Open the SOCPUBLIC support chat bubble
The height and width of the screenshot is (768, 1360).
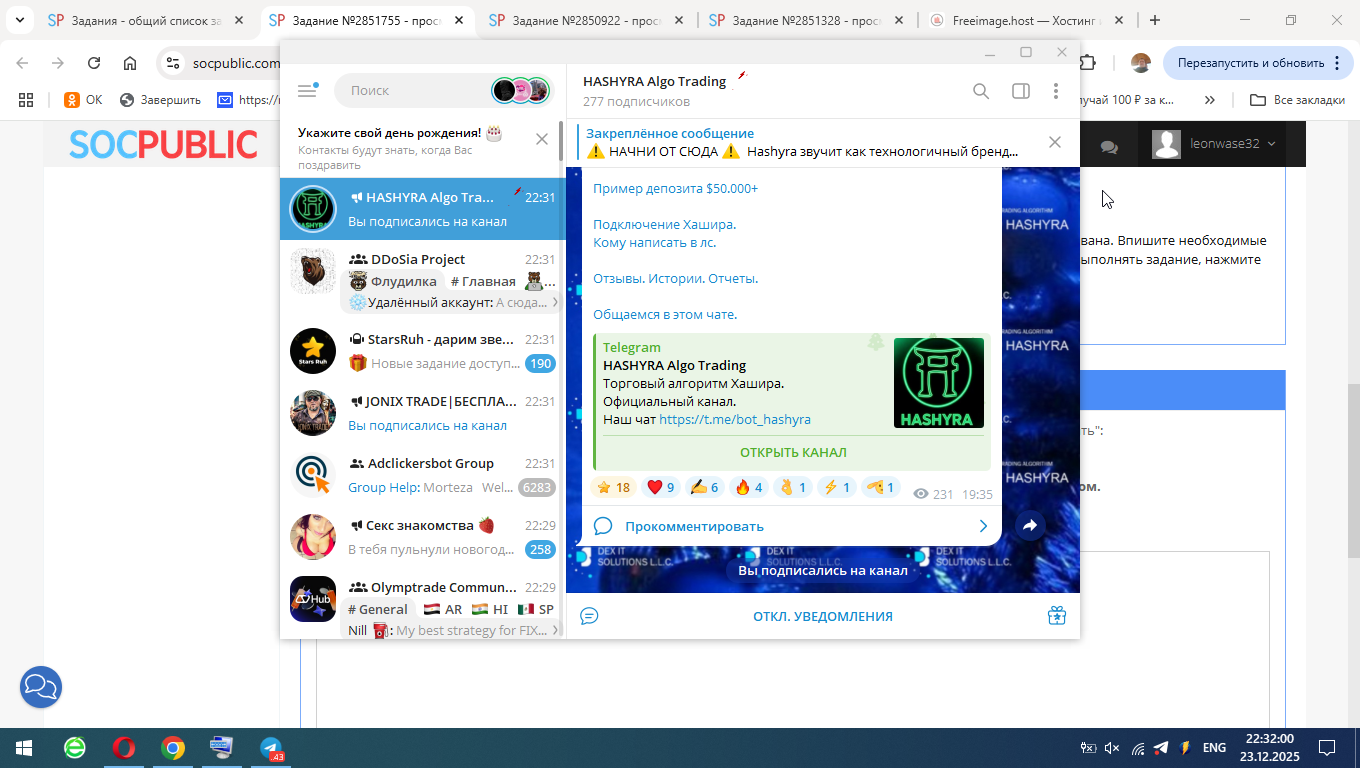pos(41,687)
